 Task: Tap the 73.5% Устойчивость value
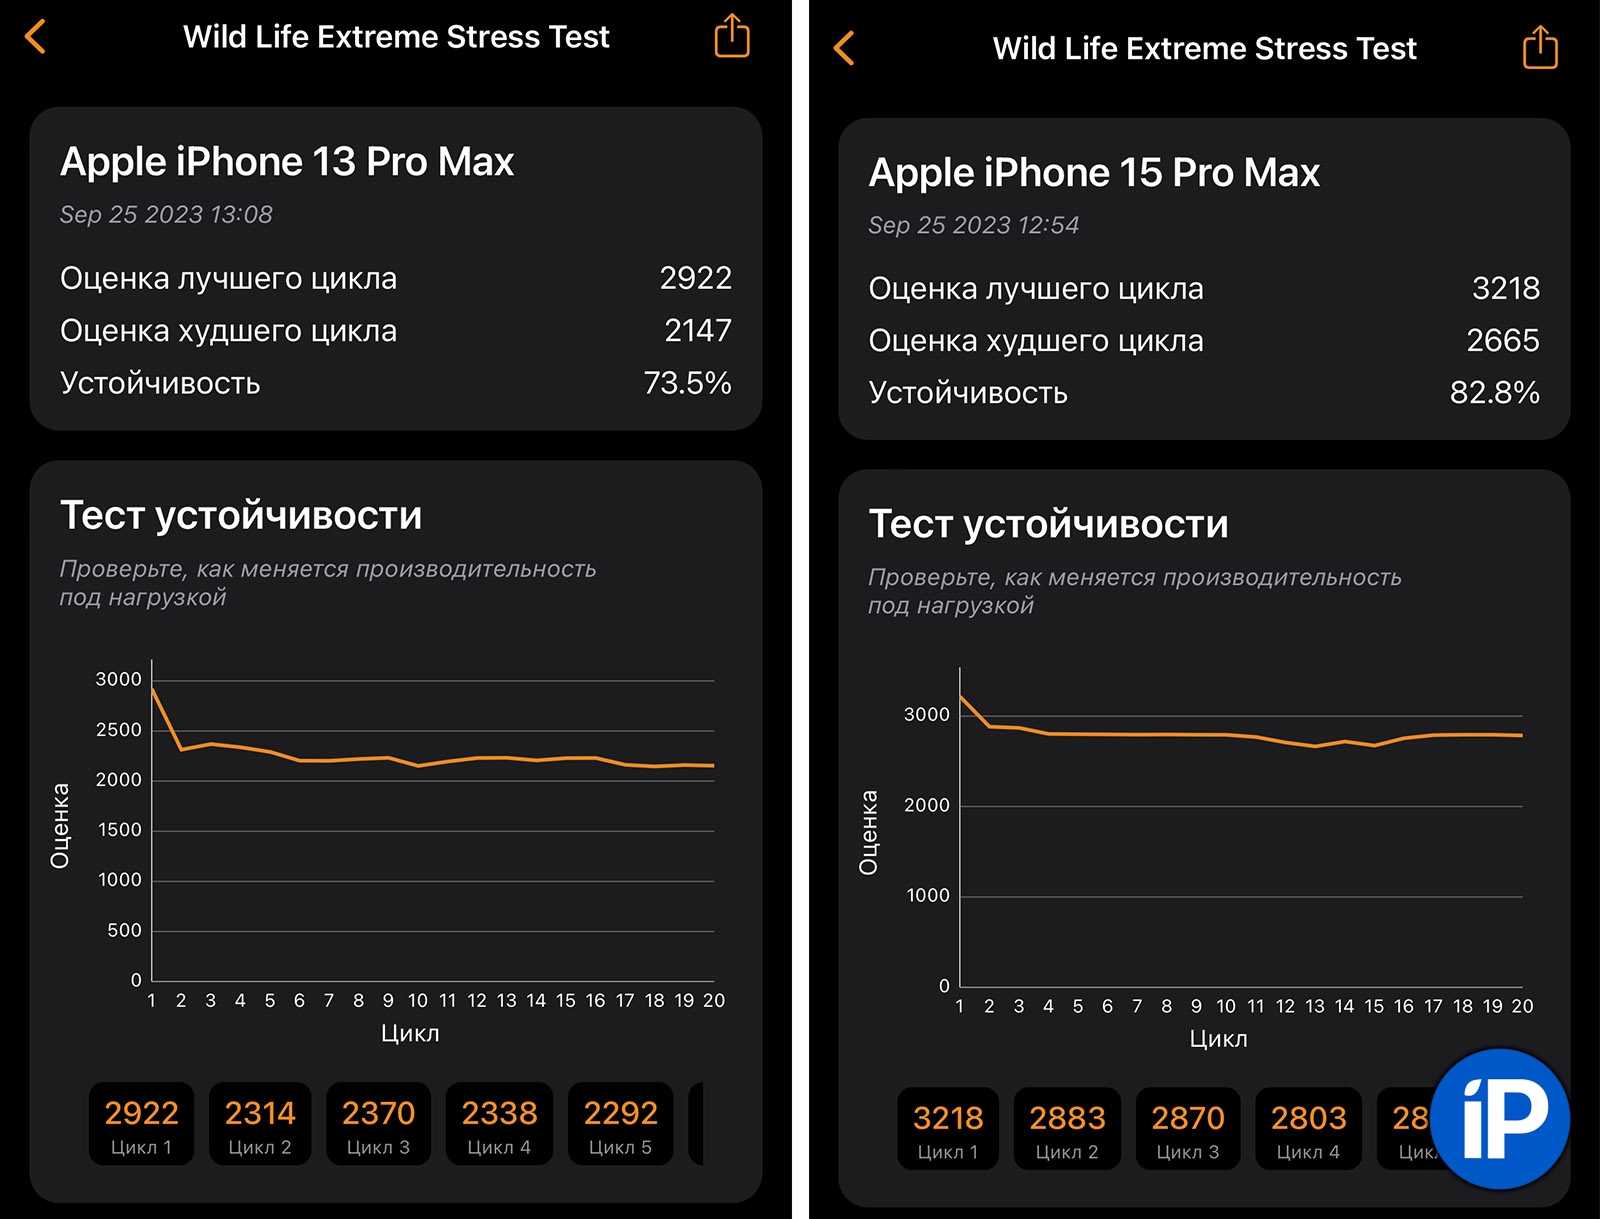pyautogui.click(x=687, y=383)
